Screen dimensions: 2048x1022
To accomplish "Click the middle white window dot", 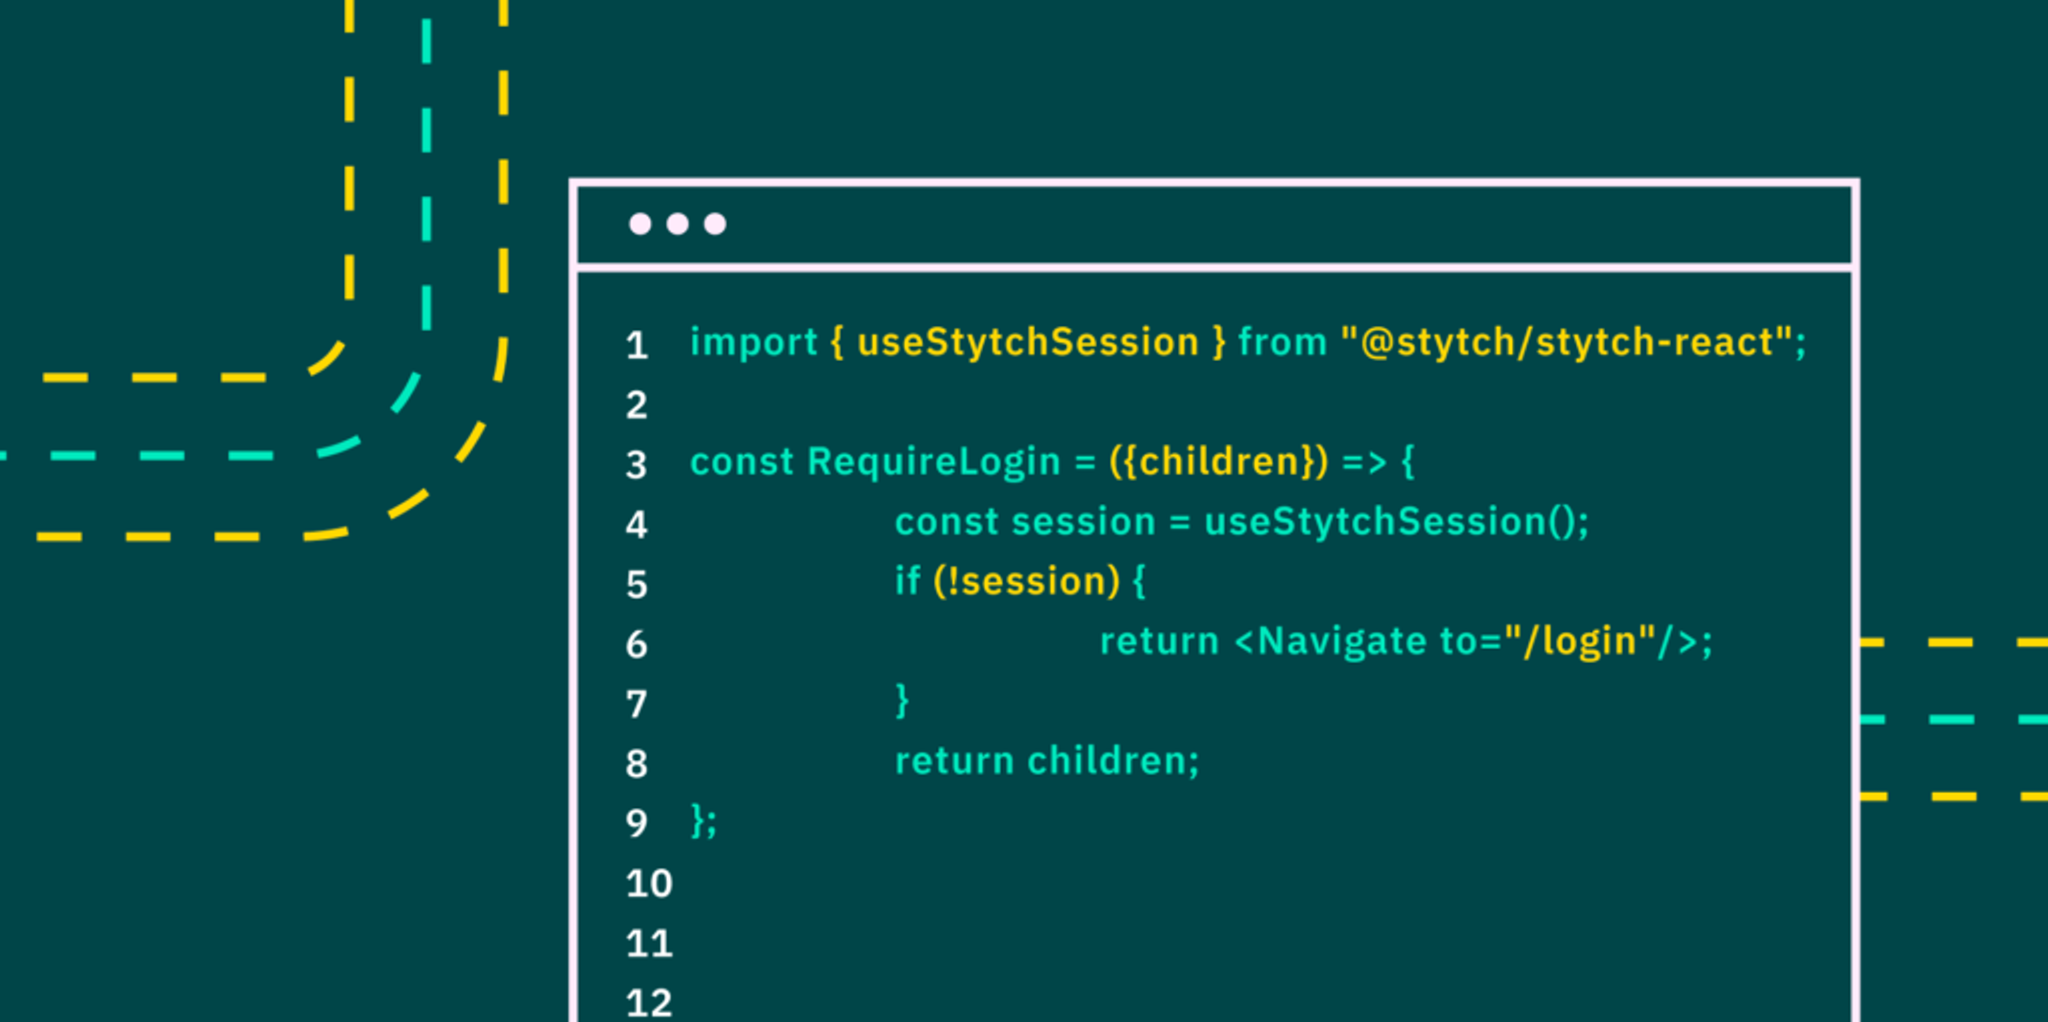I will [x=678, y=224].
